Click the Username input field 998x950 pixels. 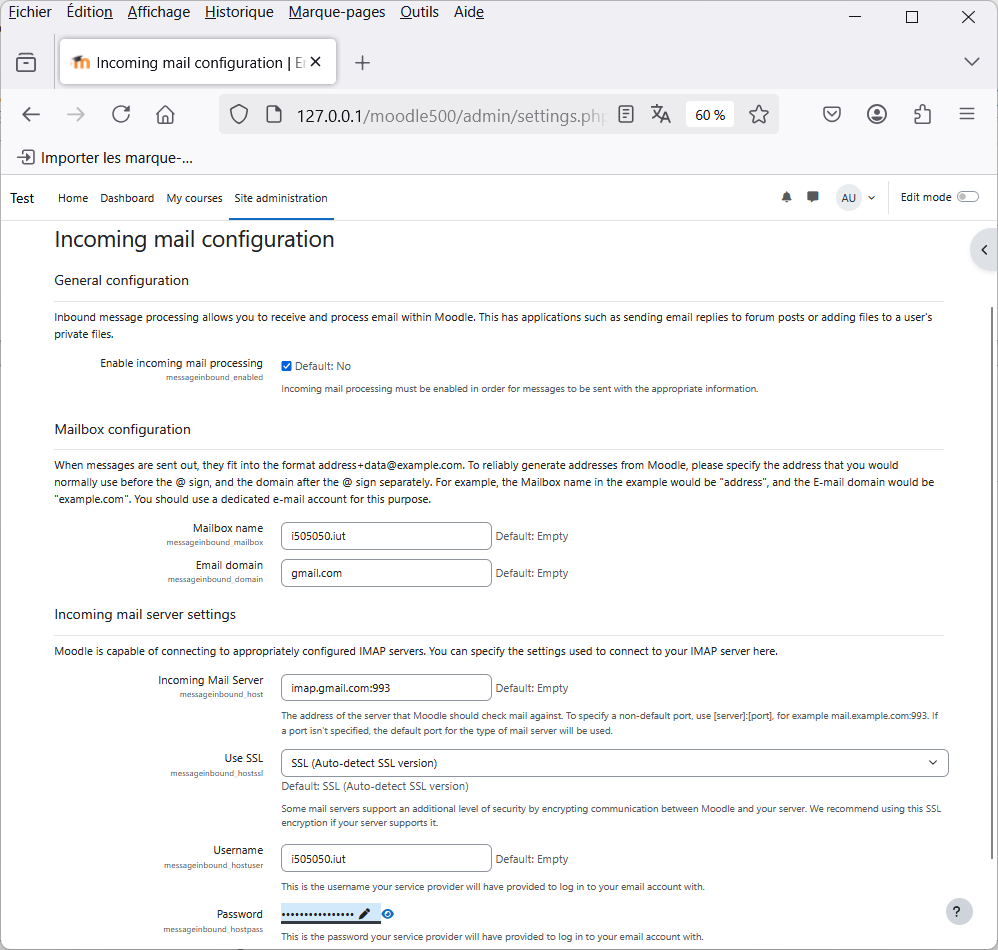[386, 858]
